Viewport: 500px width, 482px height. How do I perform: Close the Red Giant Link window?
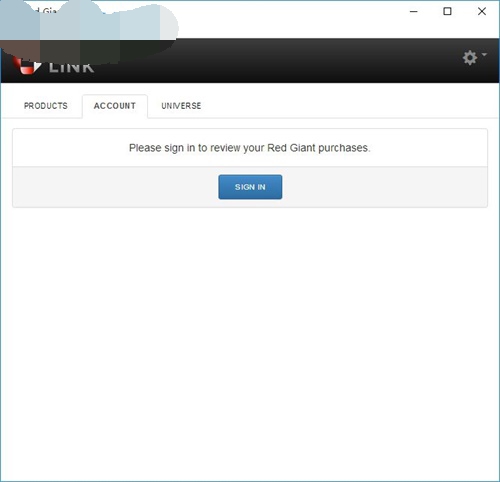click(482, 11)
